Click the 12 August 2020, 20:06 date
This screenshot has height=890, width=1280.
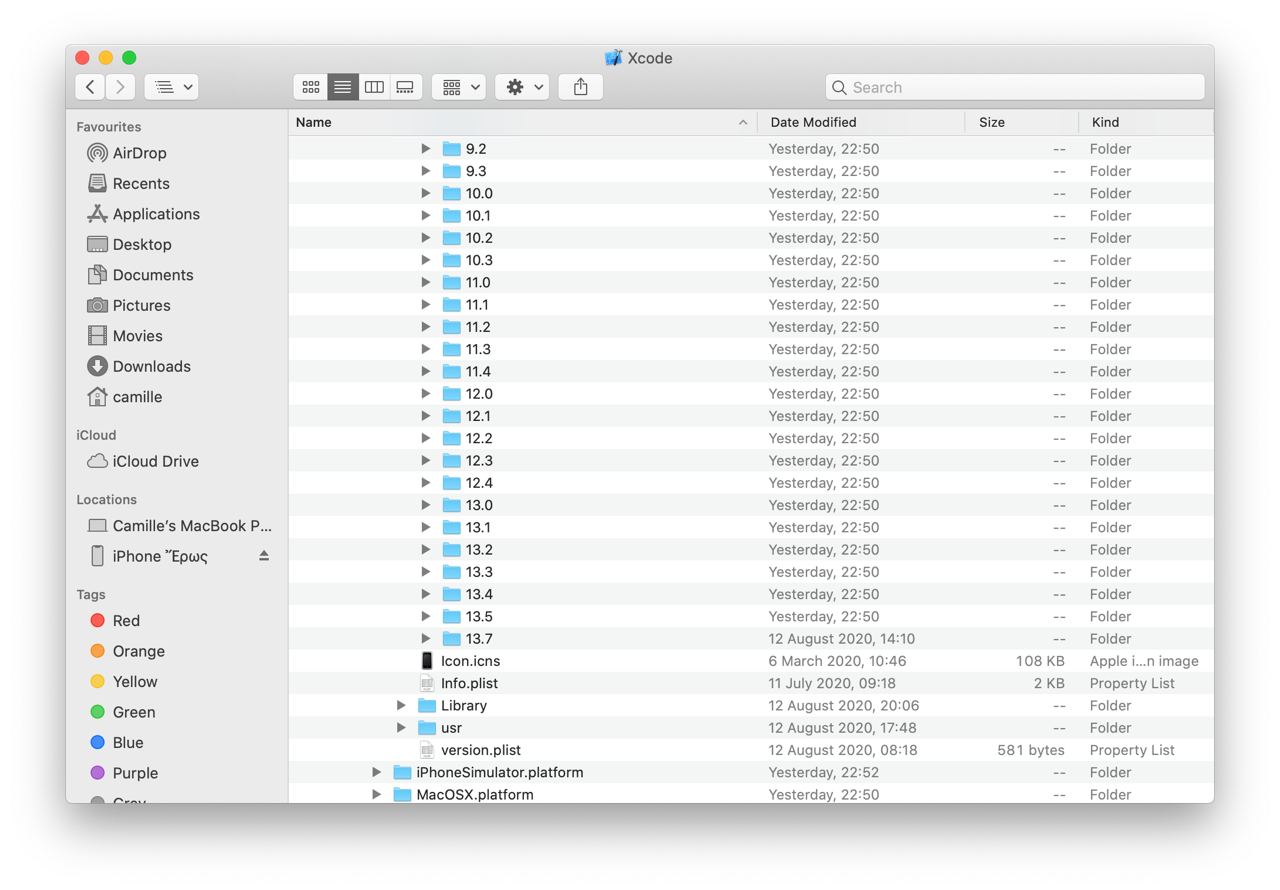[x=843, y=705]
